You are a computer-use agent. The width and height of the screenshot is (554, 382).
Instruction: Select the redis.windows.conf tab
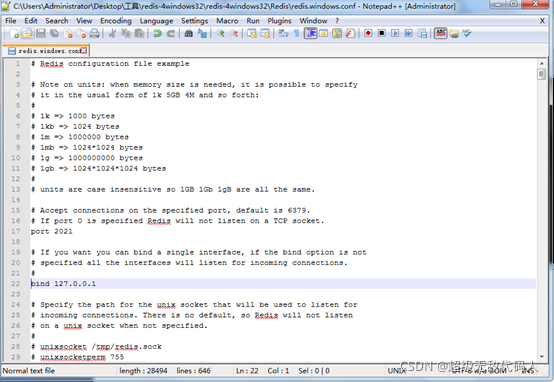[x=45, y=51]
